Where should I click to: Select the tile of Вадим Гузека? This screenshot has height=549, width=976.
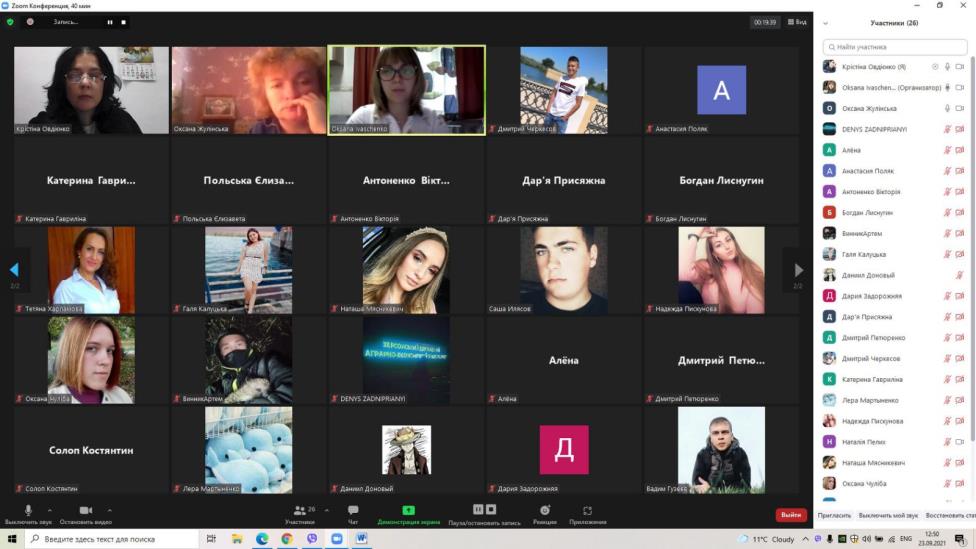pos(721,450)
